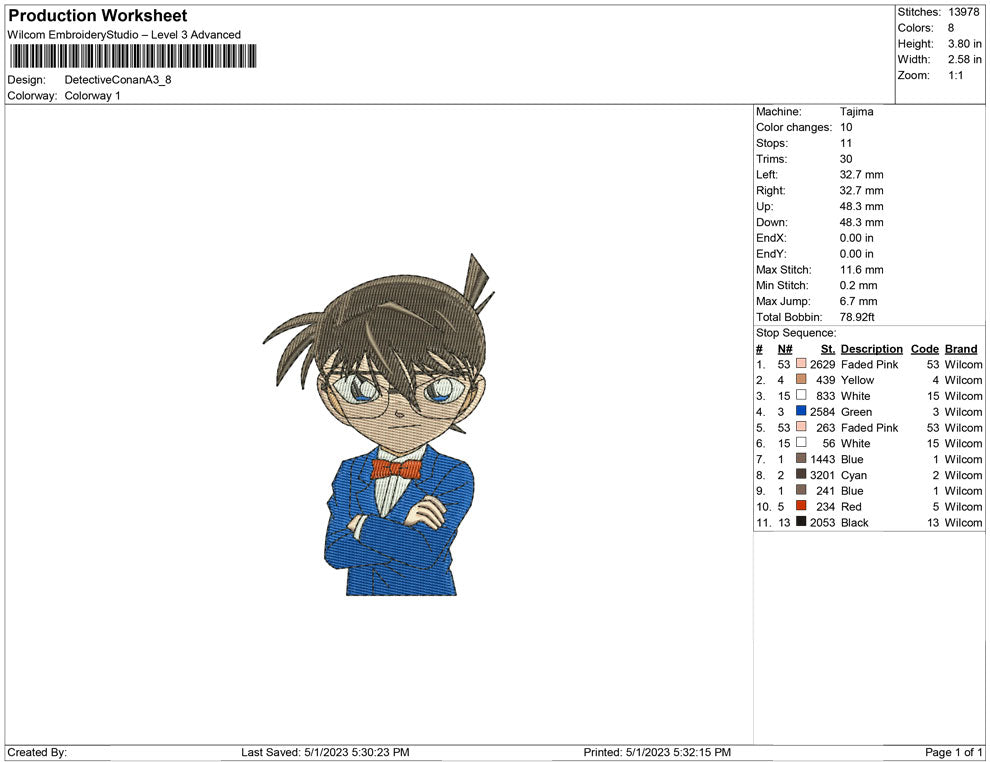Click 'Wilcom EmbroideryStudio – Level 3 Advanced' text
This screenshot has height=762, width=990.
pyautogui.click(x=124, y=35)
